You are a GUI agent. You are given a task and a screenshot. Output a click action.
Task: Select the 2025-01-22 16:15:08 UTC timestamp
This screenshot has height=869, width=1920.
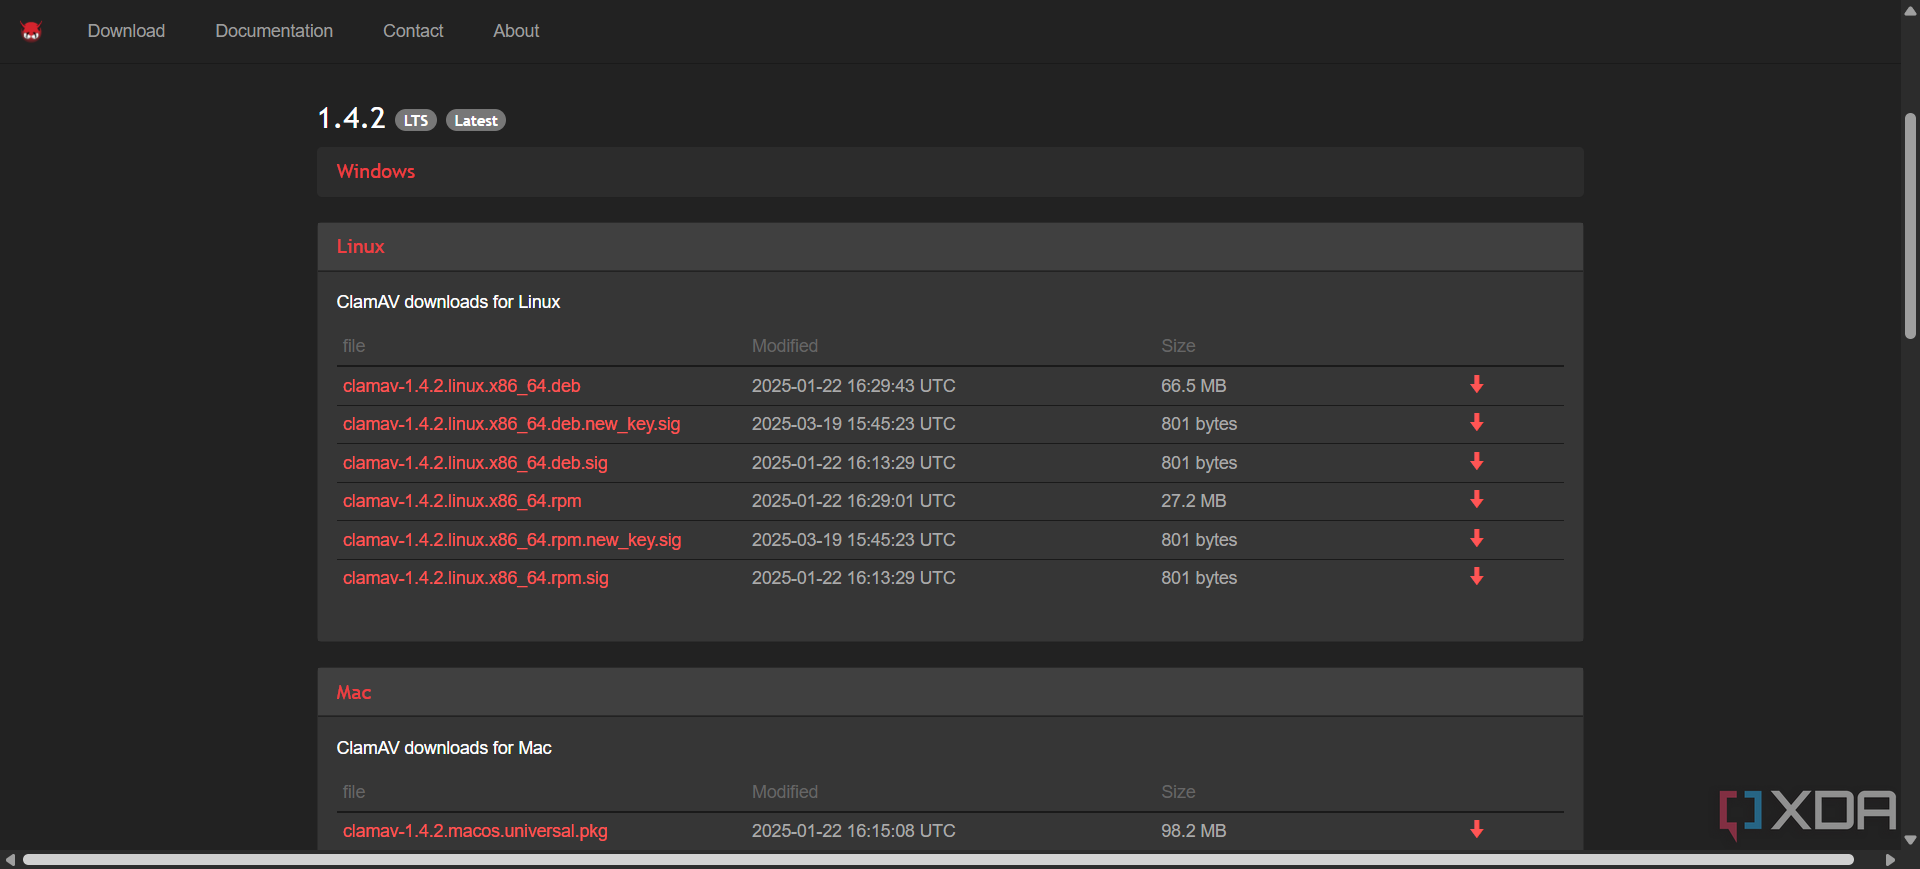[x=853, y=831]
